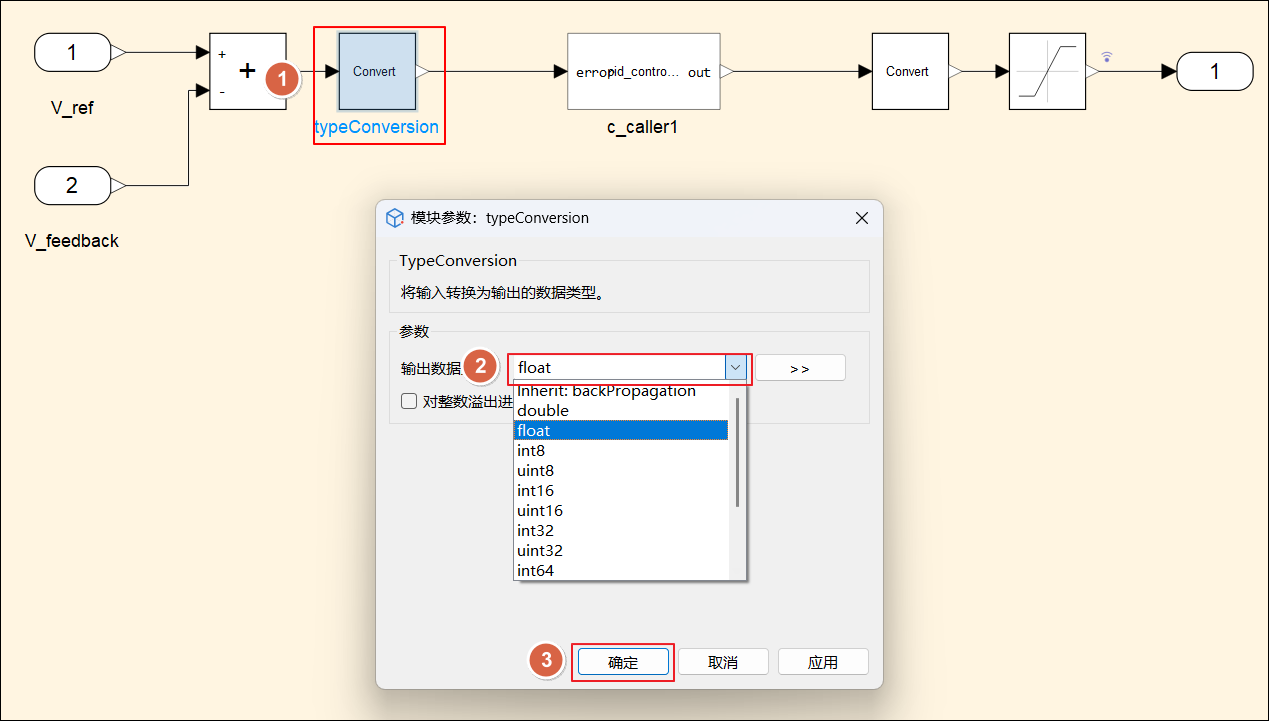1269x721 pixels.
Task: Open the >> data type assistant button
Action: pos(800,368)
